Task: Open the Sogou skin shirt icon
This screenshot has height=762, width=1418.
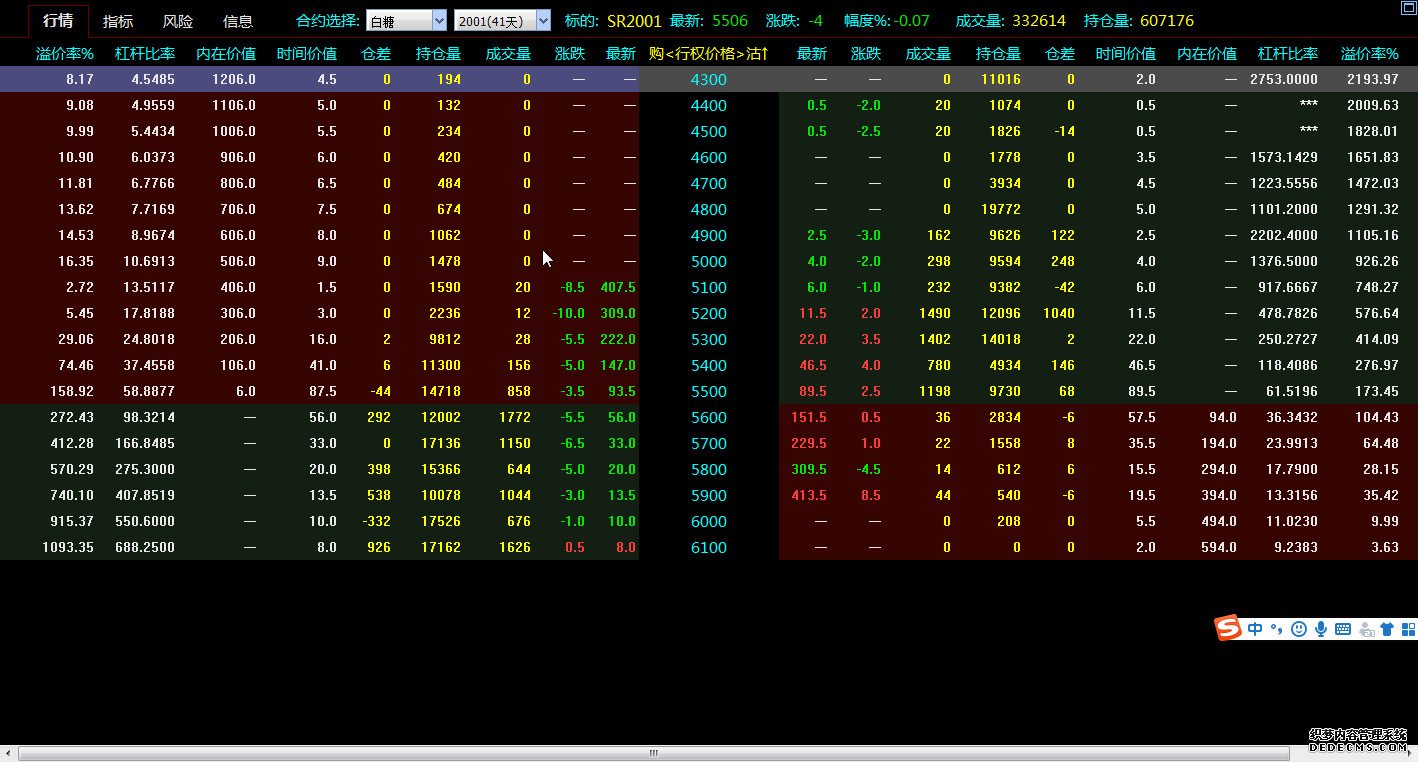Action: tap(1387, 629)
